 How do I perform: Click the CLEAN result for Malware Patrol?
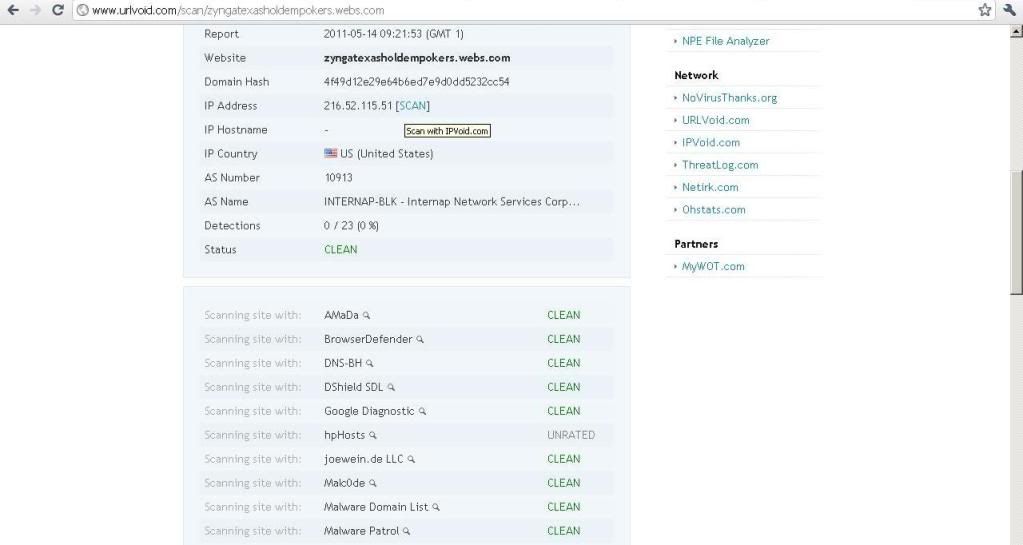click(564, 531)
